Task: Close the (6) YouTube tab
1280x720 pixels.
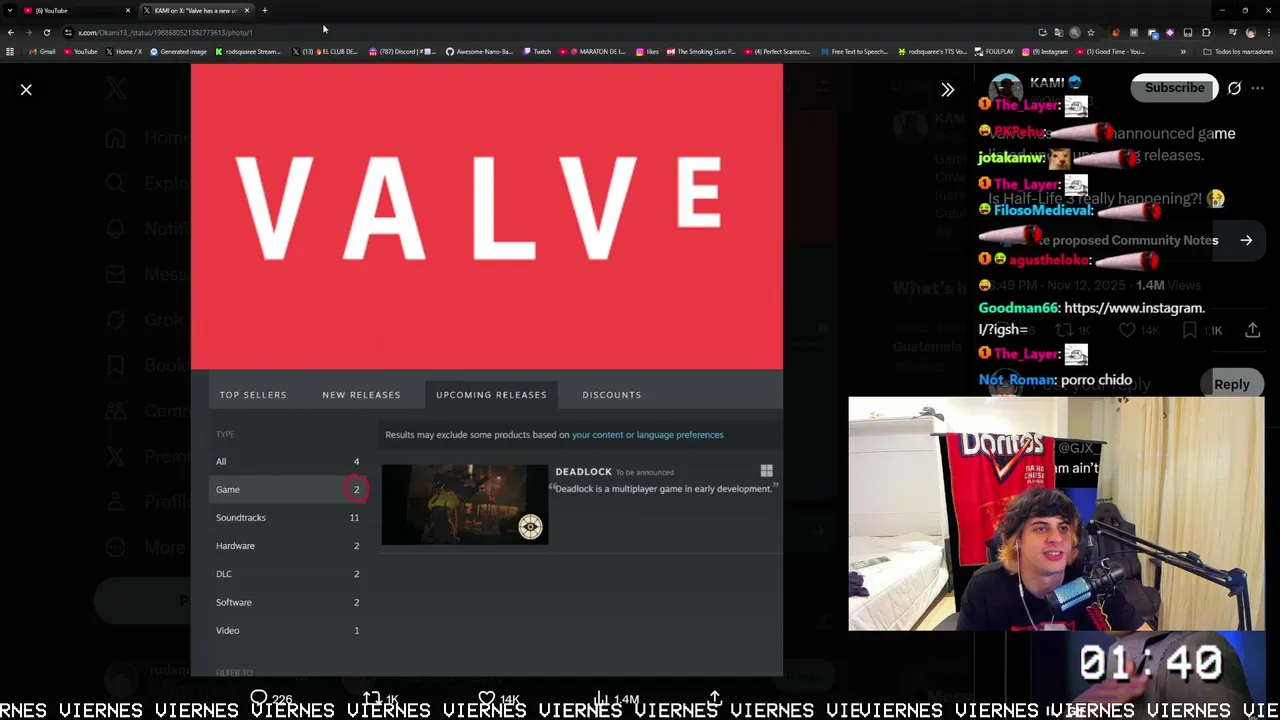Action: click(128, 10)
